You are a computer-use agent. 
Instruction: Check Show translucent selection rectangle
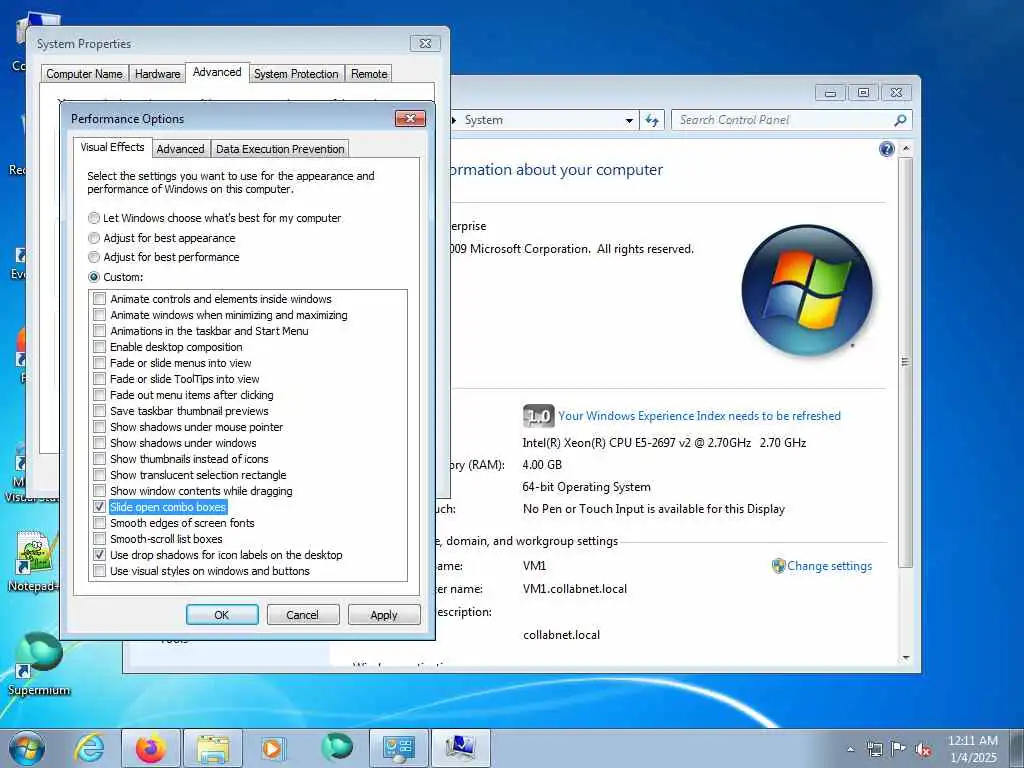(99, 475)
